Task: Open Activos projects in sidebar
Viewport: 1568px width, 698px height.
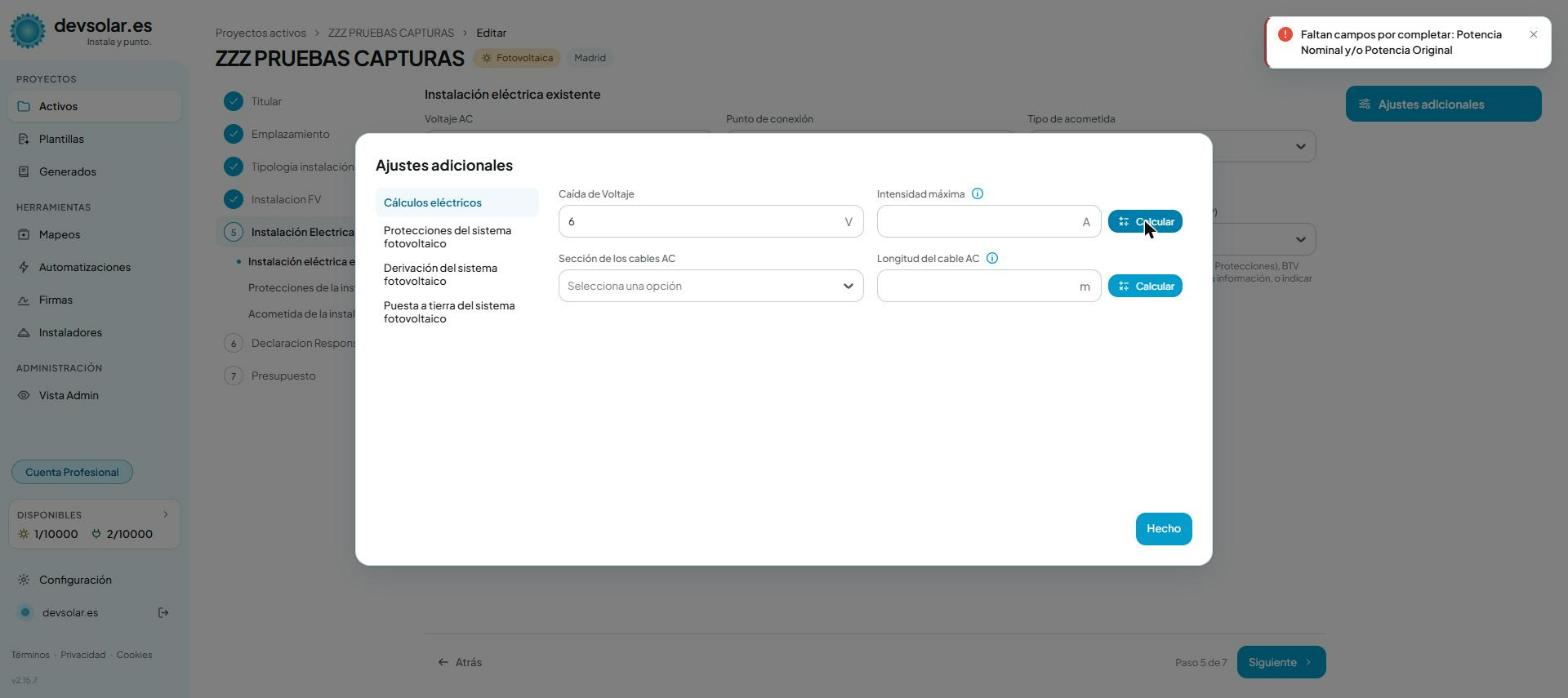Action: tap(96, 106)
